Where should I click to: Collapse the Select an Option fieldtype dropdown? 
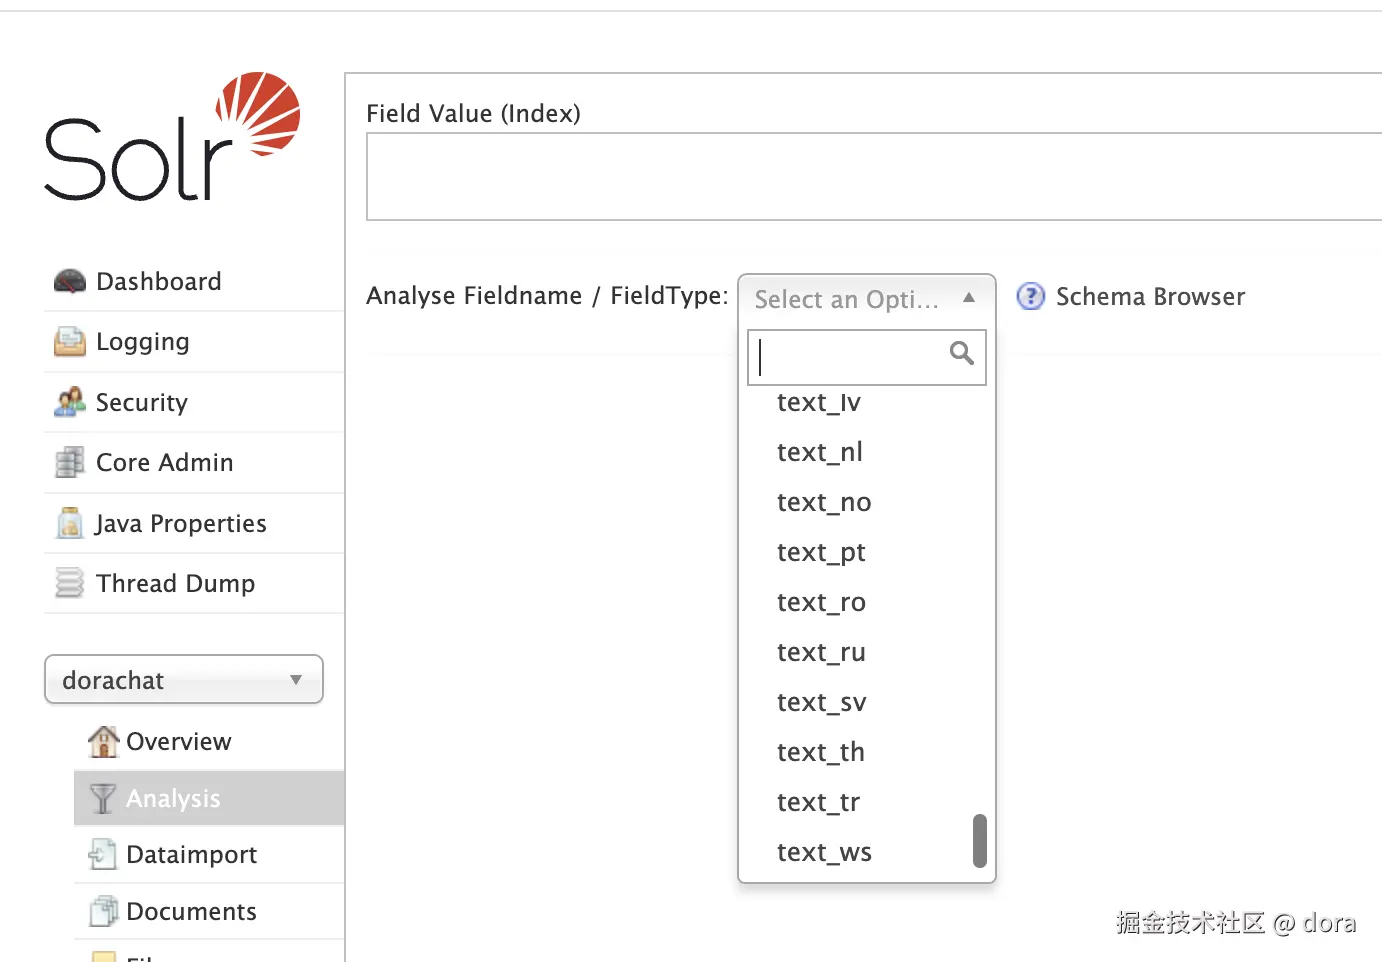tap(866, 298)
